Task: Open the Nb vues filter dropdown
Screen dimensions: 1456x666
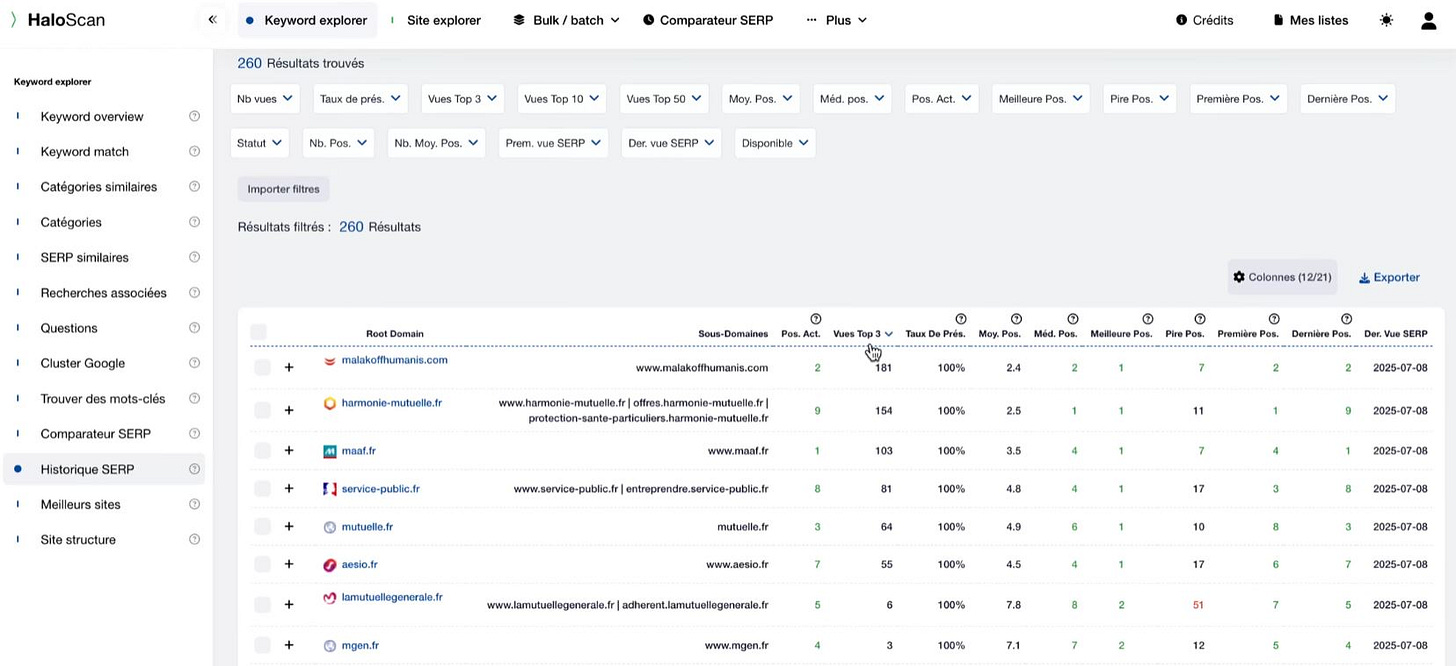Action: 265,98
